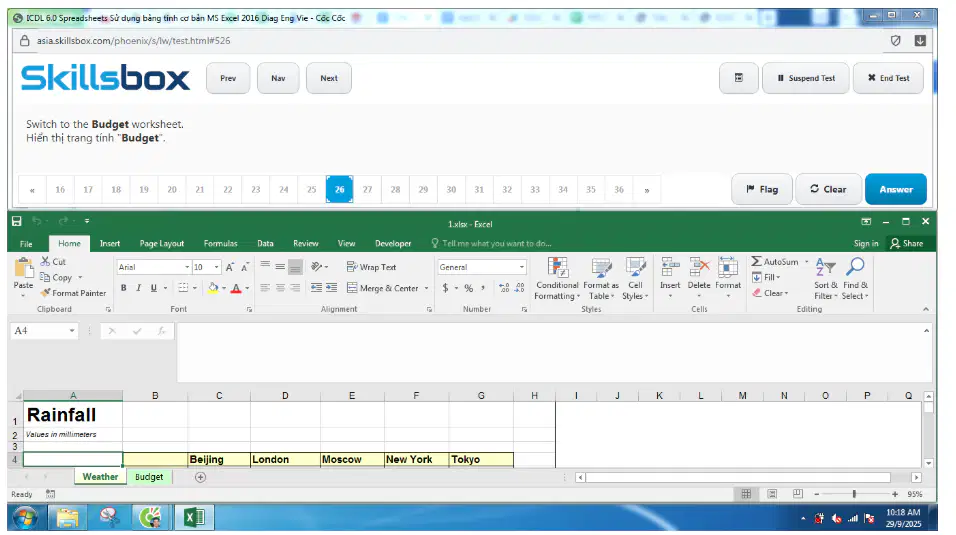
Task: Align text left
Action: (x=265, y=288)
